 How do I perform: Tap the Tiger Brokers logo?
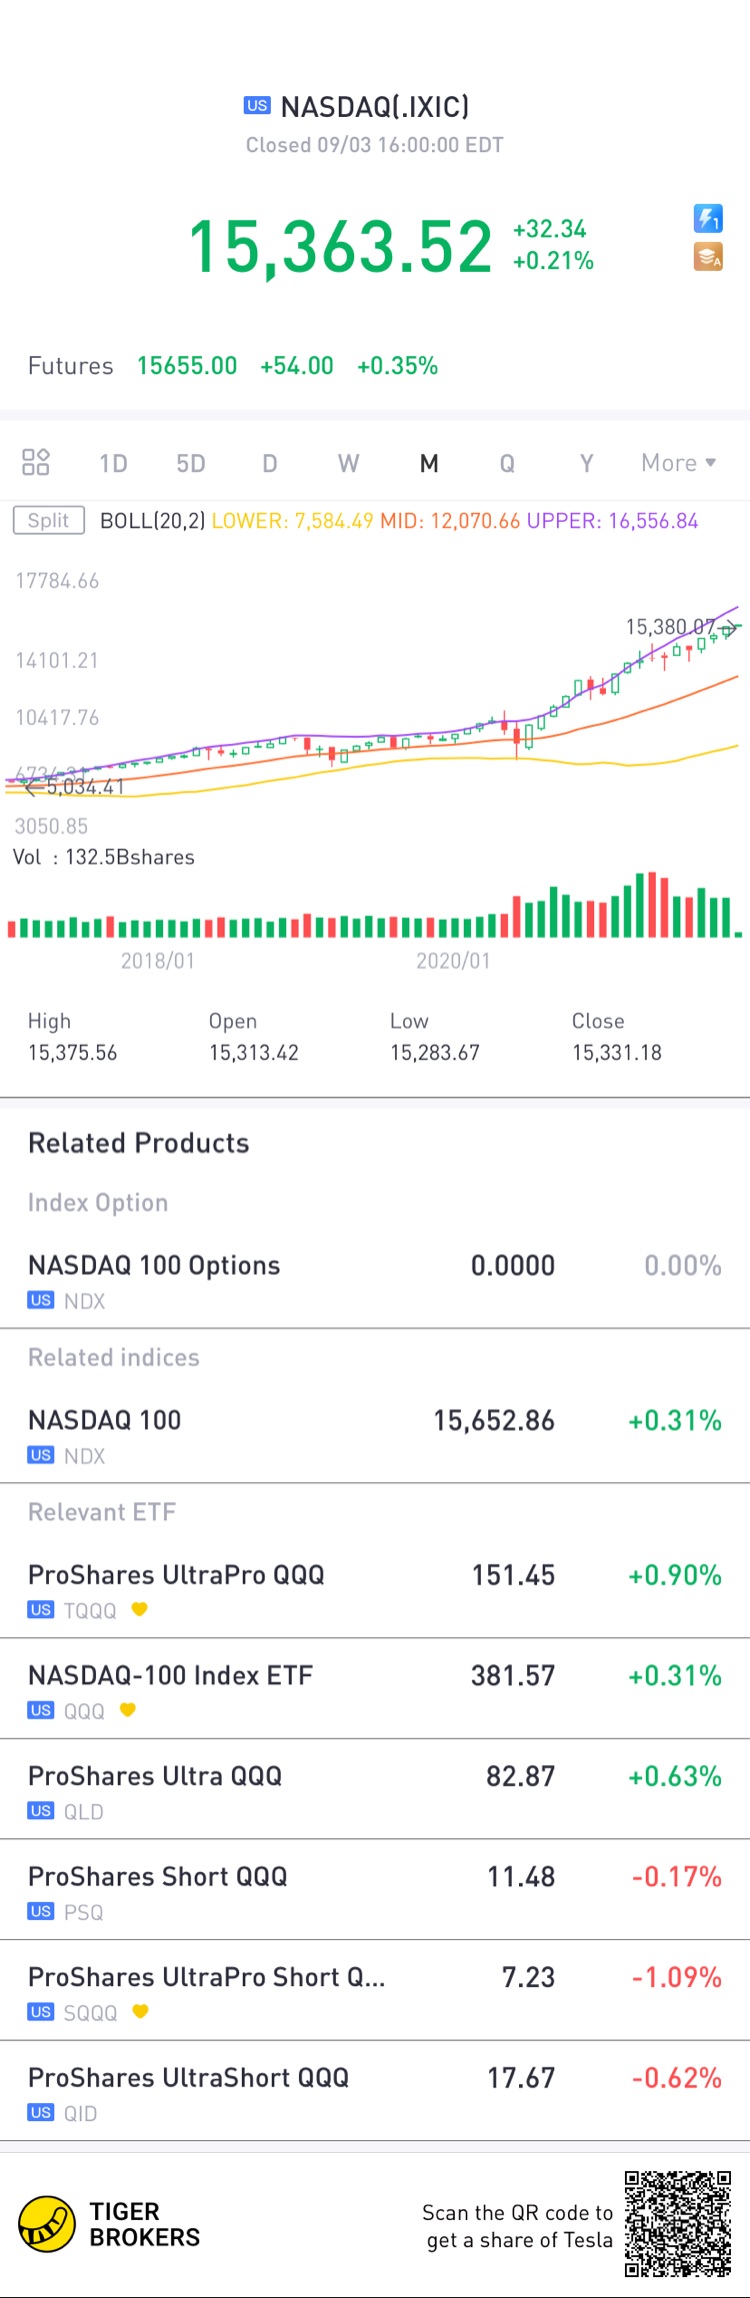tap(47, 2224)
